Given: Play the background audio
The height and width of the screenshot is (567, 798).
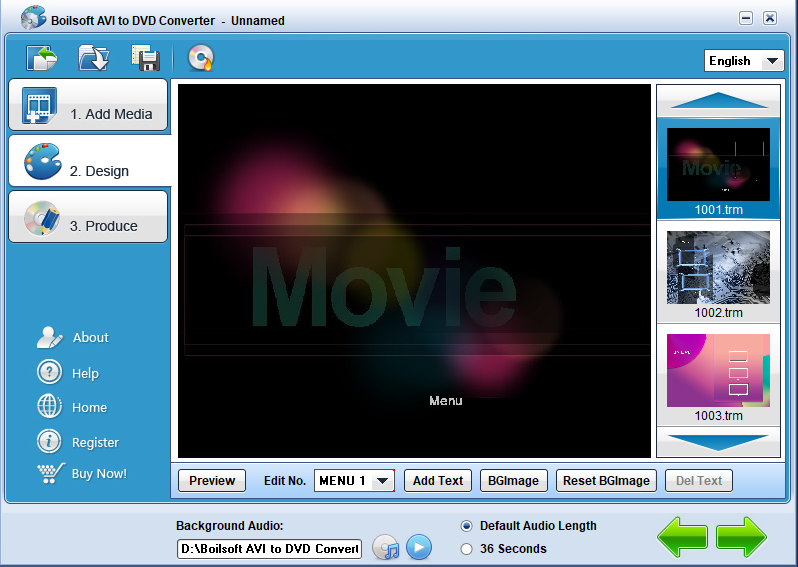Looking at the screenshot, I should point(419,547).
